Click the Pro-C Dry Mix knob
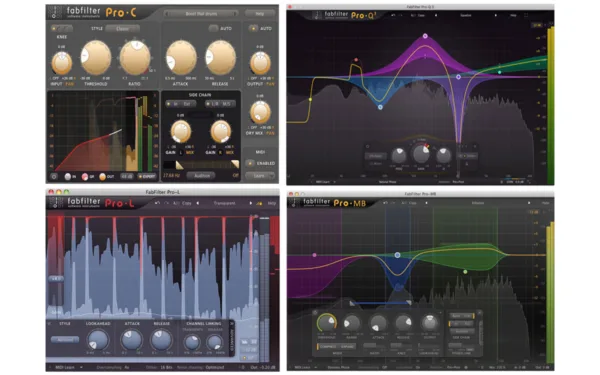 pyautogui.click(x=260, y=112)
